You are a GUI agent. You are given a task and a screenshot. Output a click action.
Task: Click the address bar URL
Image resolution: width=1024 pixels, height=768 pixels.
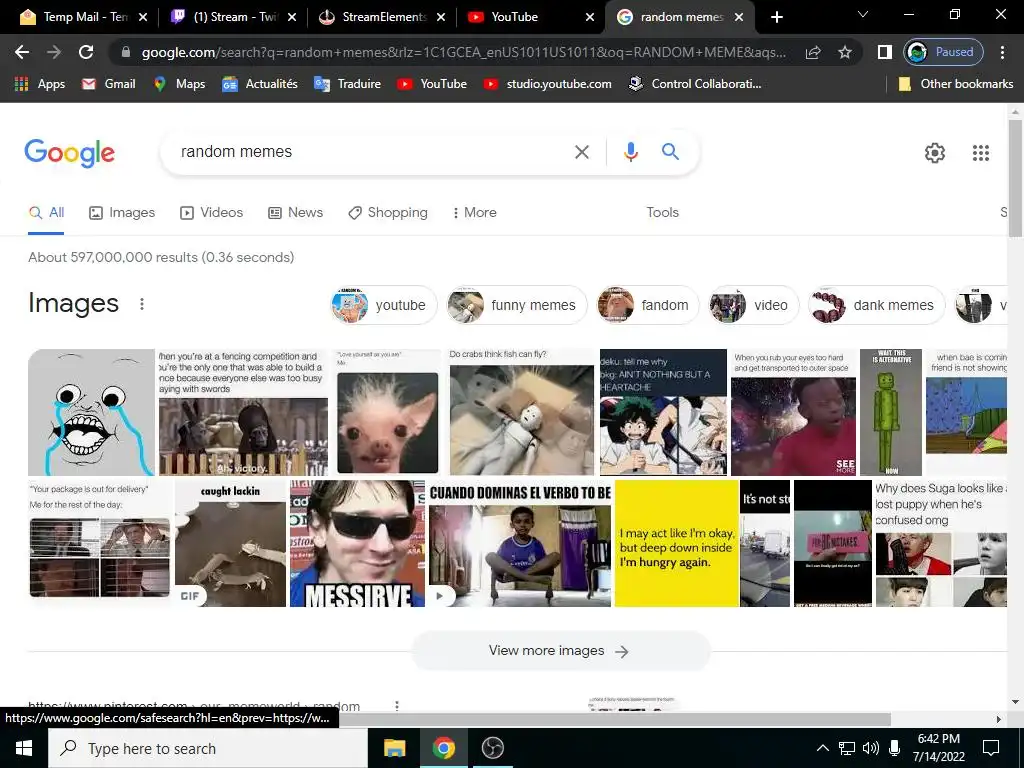click(x=464, y=52)
